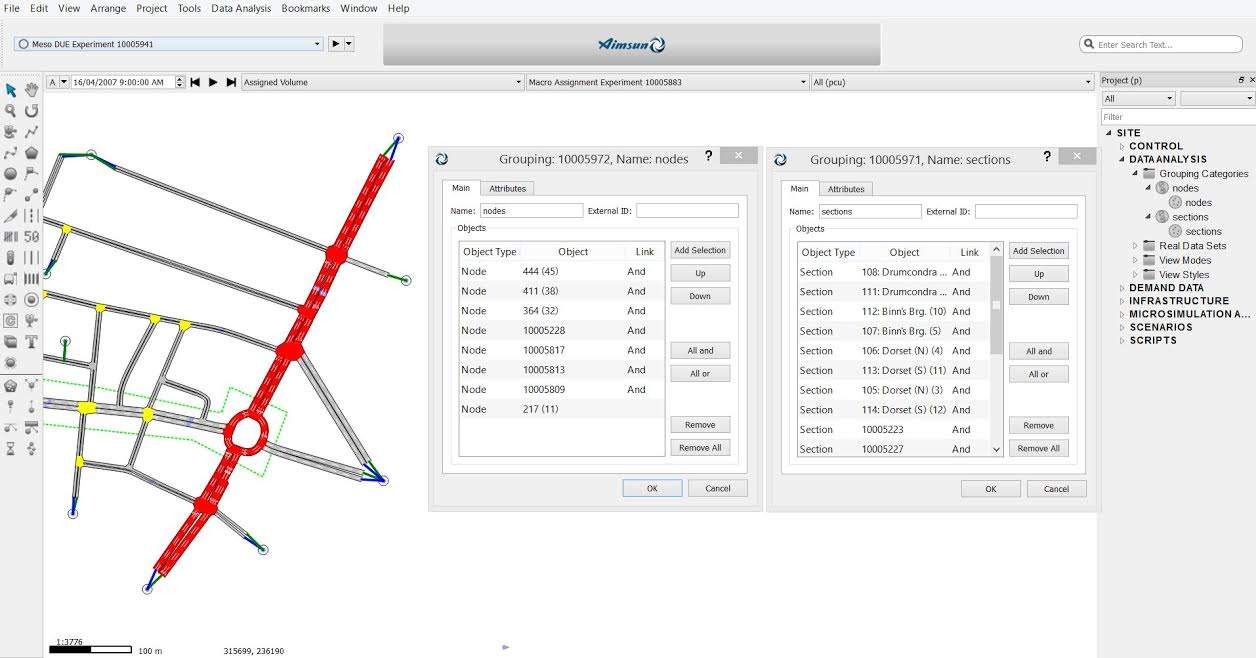Expand the INFRASTRUCTURE tree node
Screen dimensions: 1256x658
coord(1121,301)
